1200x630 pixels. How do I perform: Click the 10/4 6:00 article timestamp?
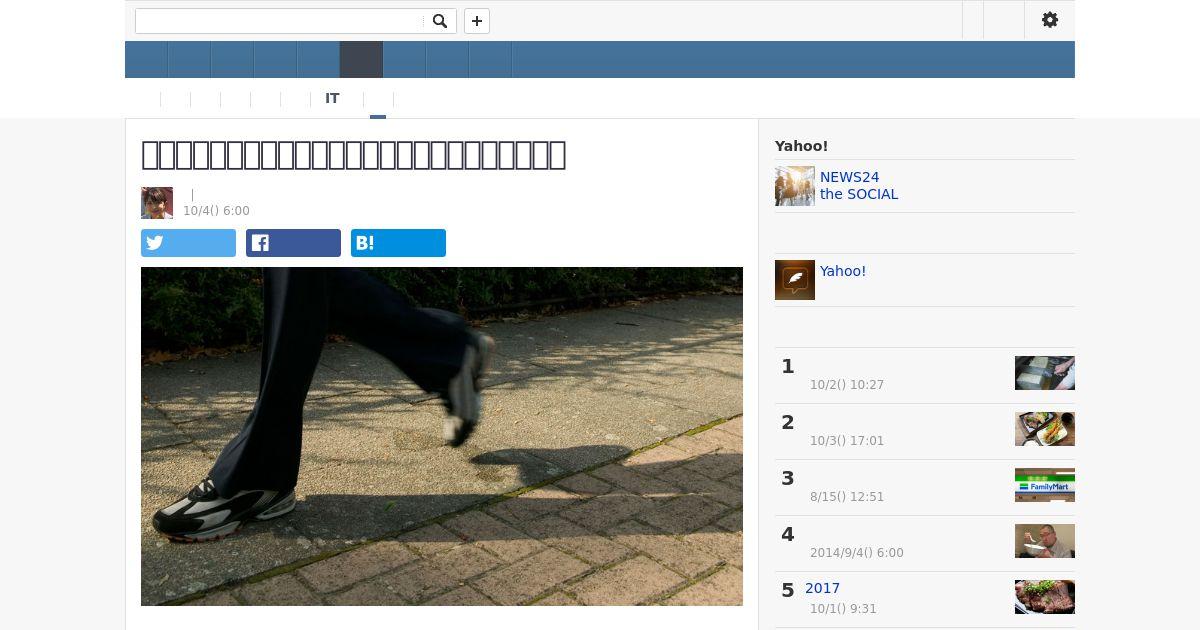(x=216, y=211)
